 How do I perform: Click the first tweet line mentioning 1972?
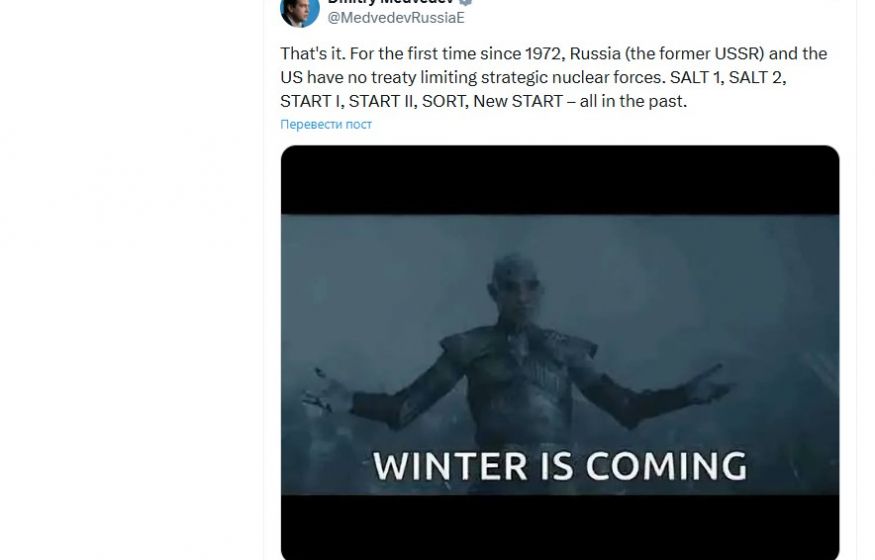[x=554, y=54]
